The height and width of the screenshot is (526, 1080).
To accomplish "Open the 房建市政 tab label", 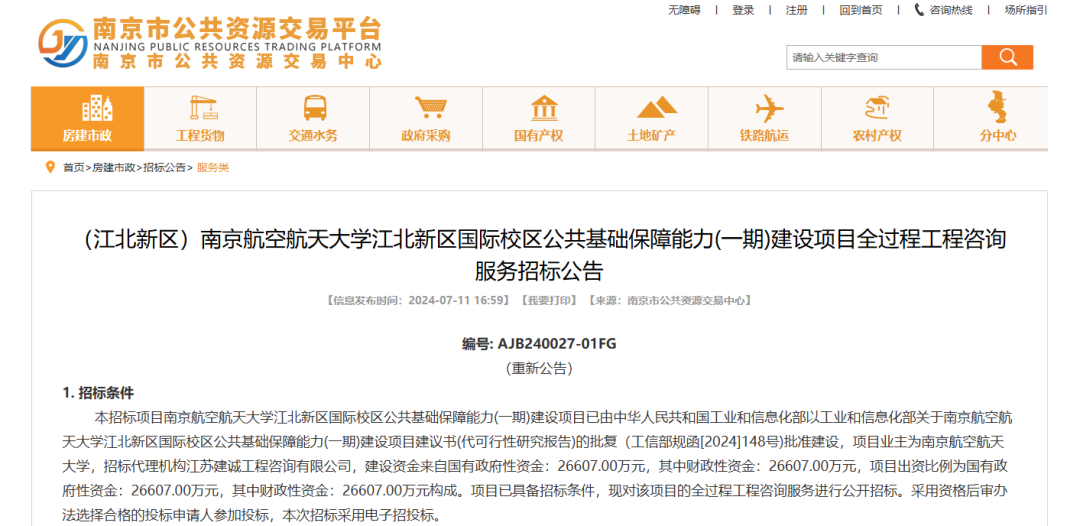I will coord(87,136).
